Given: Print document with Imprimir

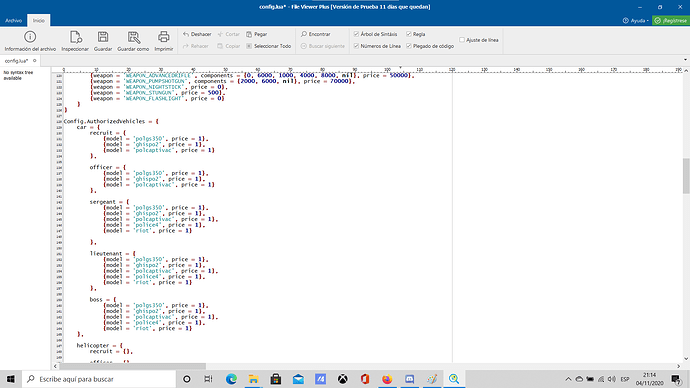Looking at the screenshot, I should (164, 41).
